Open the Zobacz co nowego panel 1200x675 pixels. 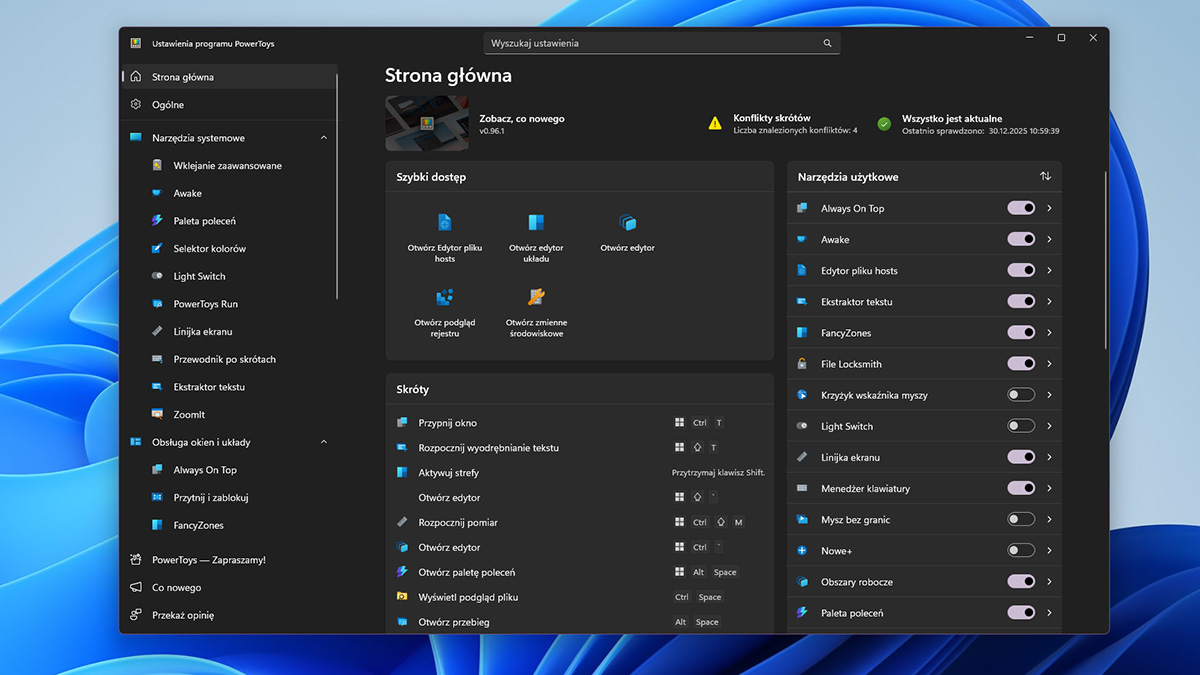[525, 118]
